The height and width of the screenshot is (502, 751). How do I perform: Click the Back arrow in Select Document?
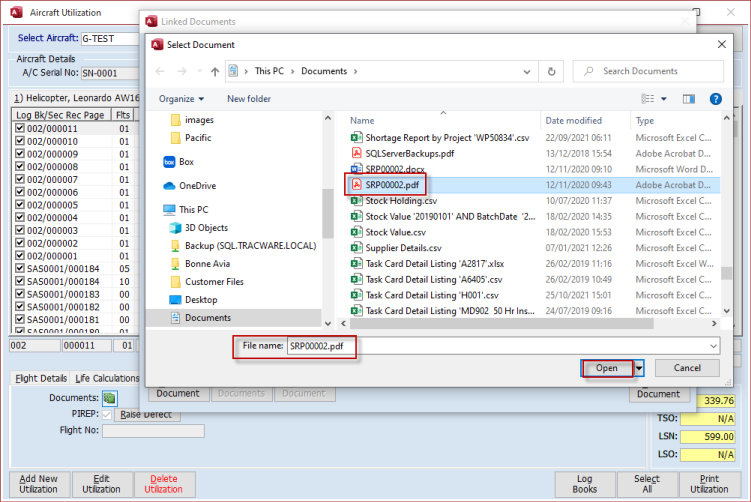(x=160, y=71)
